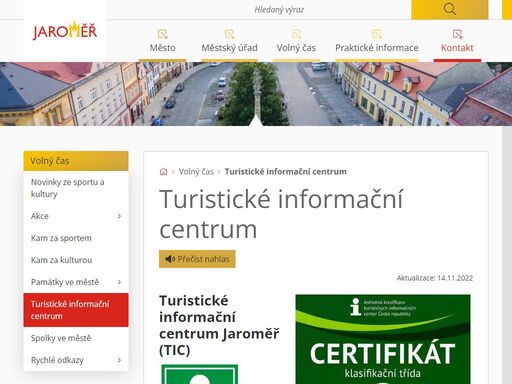This screenshot has width=512, height=384.
Task: Expand the Rychlé odkazy arrow
Action: pos(119,360)
